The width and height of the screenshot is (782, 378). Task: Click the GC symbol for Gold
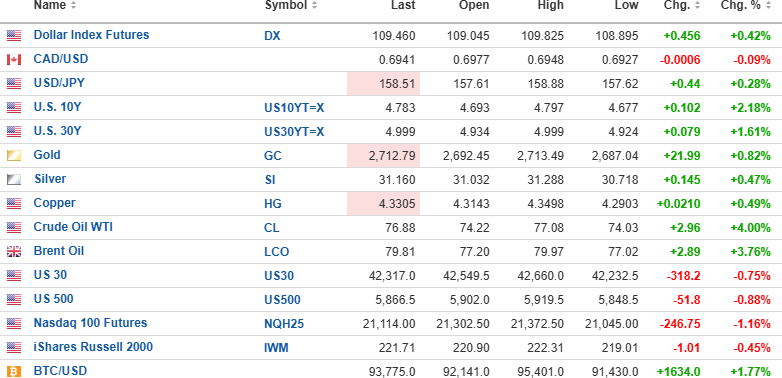coord(273,156)
